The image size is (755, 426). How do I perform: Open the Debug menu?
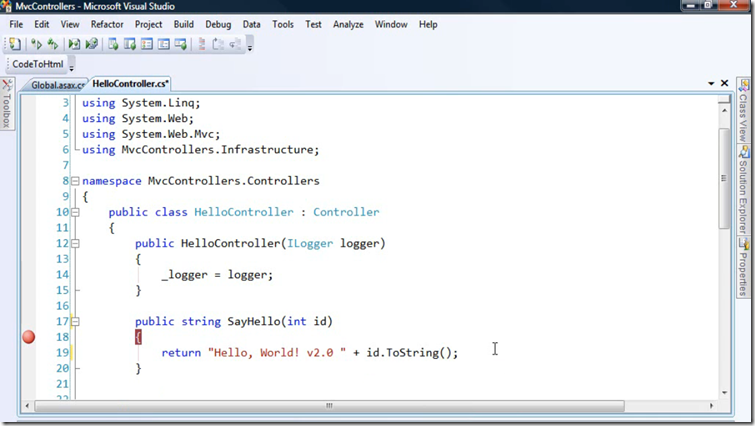(218, 24)
